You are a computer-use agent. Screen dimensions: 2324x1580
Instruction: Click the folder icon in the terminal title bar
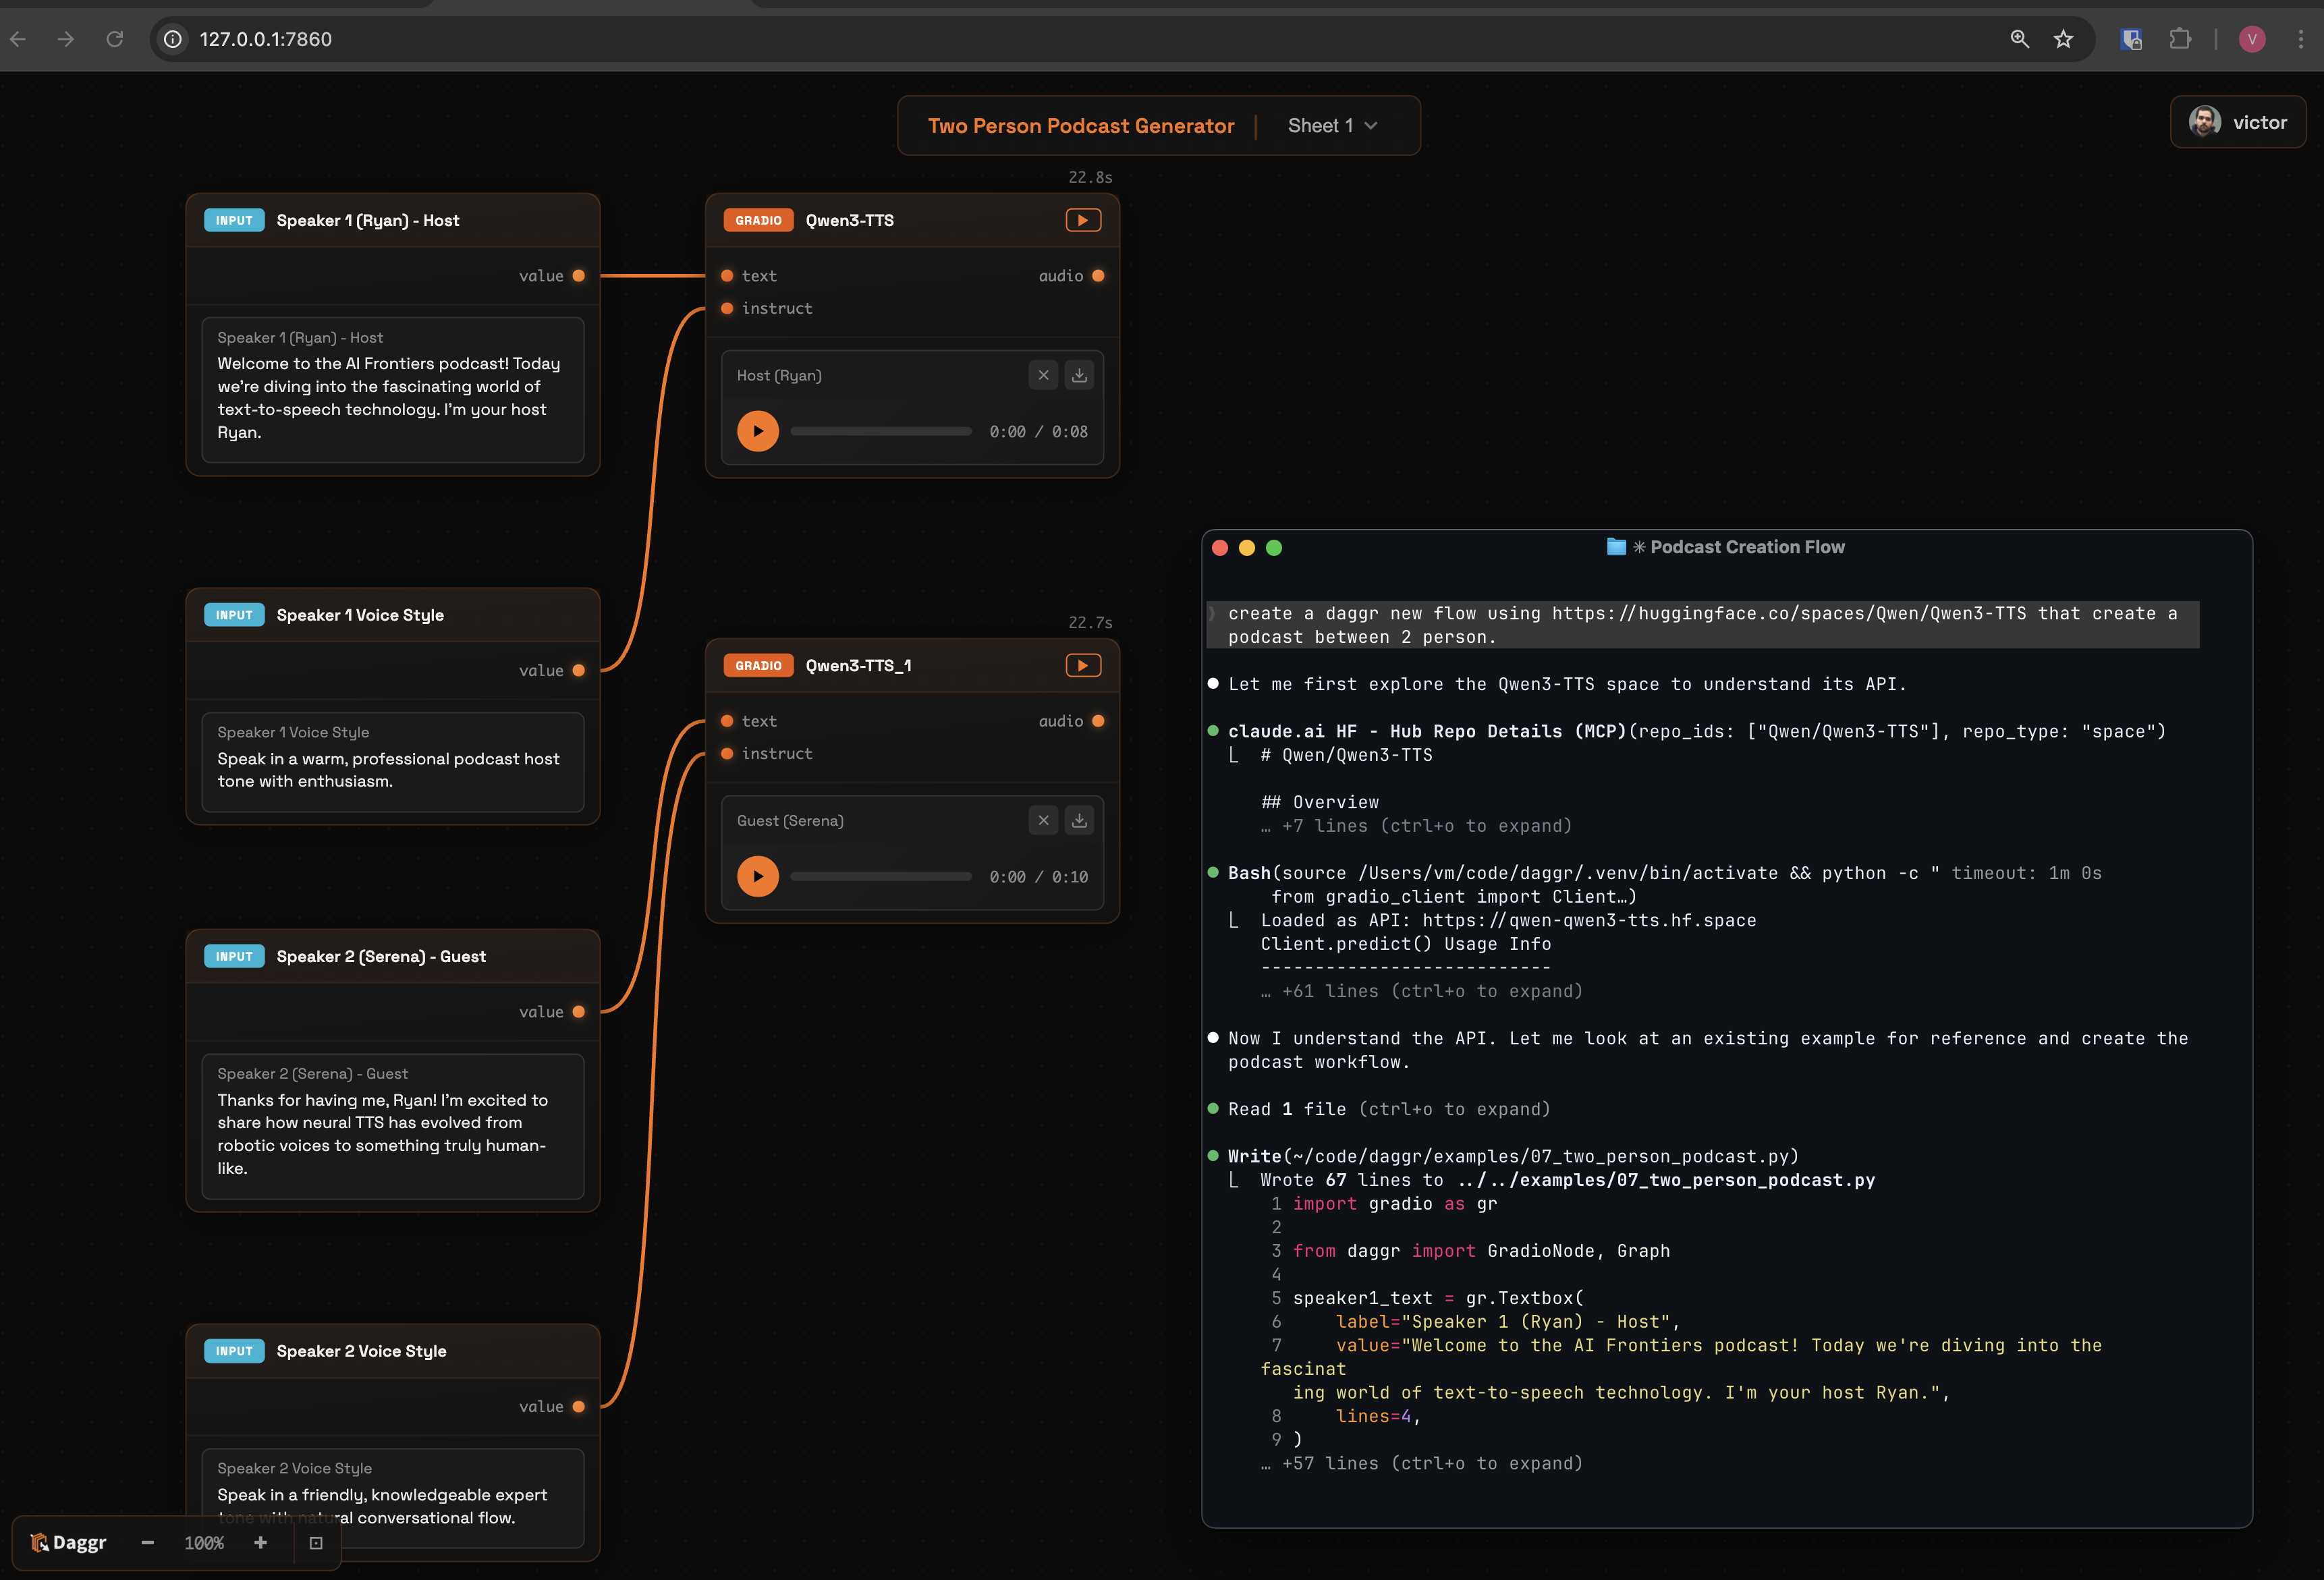(x=1616, y=546)
